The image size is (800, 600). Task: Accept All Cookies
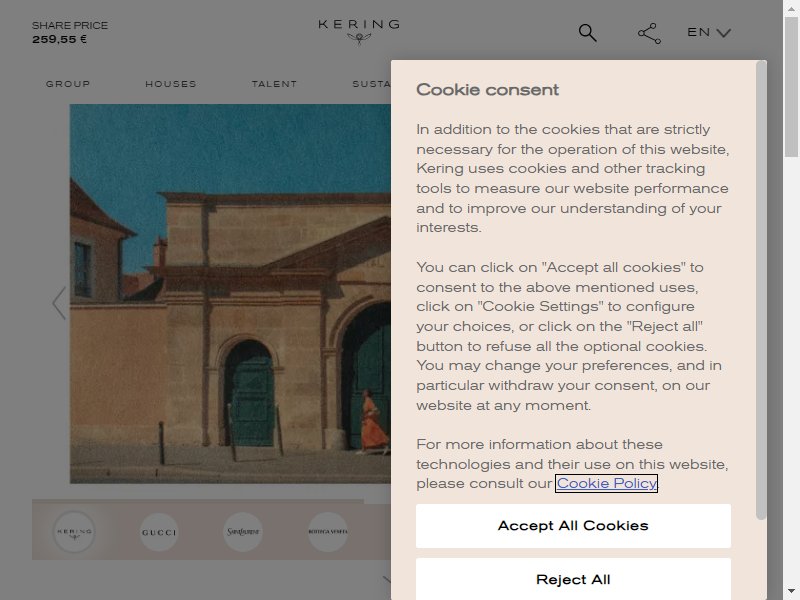(x=573, y=526)
